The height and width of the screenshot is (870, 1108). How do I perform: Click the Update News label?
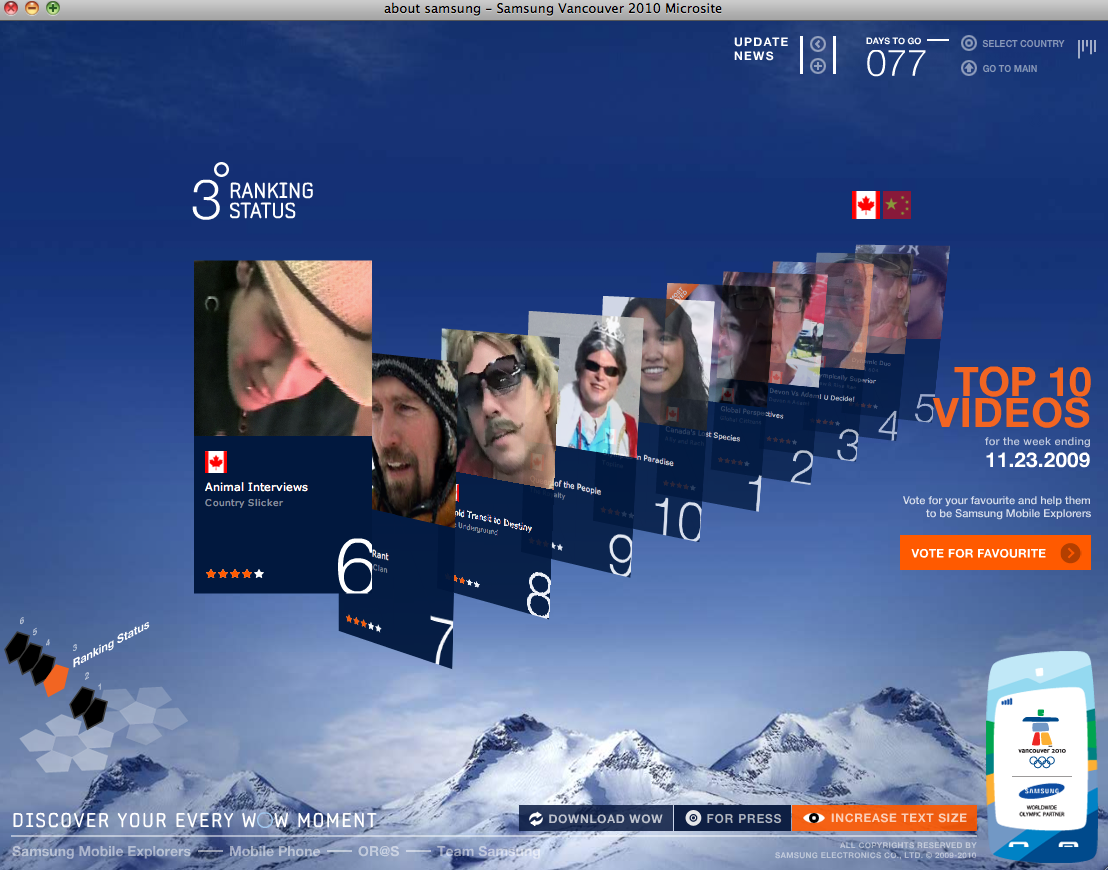click(x=761, y=49)
